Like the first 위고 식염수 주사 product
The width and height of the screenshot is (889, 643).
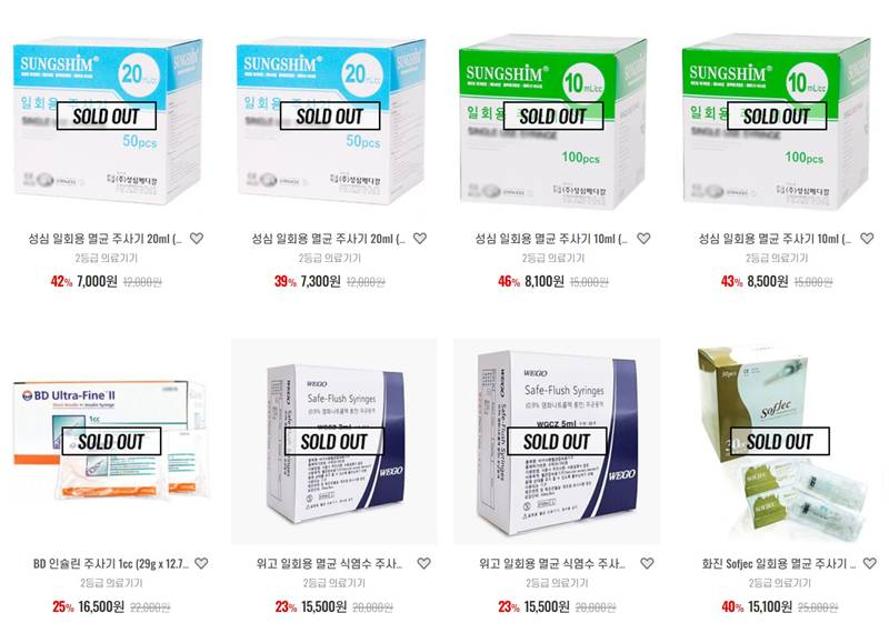click(x=424, y=563)
